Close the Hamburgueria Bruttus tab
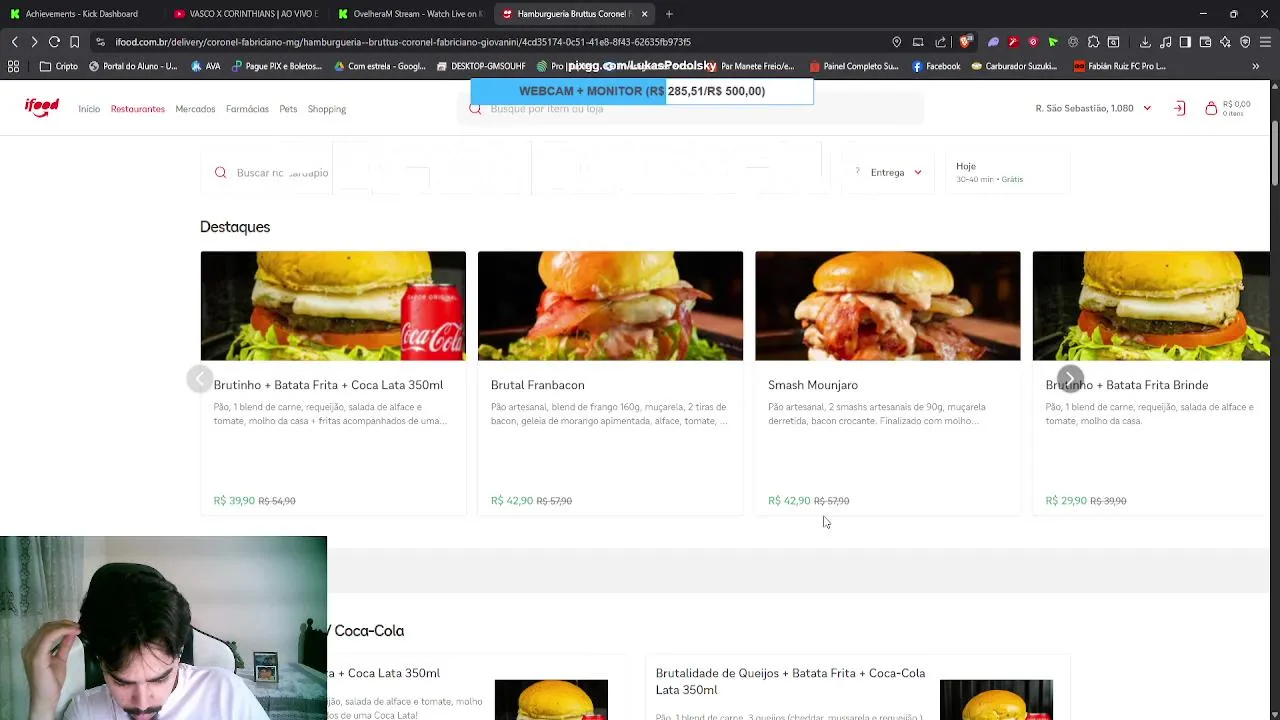Viewport: 1280px width, 720px height. [644, 14]
